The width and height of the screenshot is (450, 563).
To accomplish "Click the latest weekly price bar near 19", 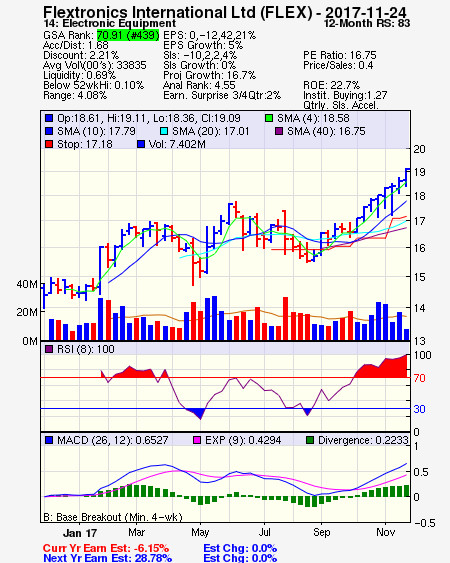I will [x=407, y=177].
